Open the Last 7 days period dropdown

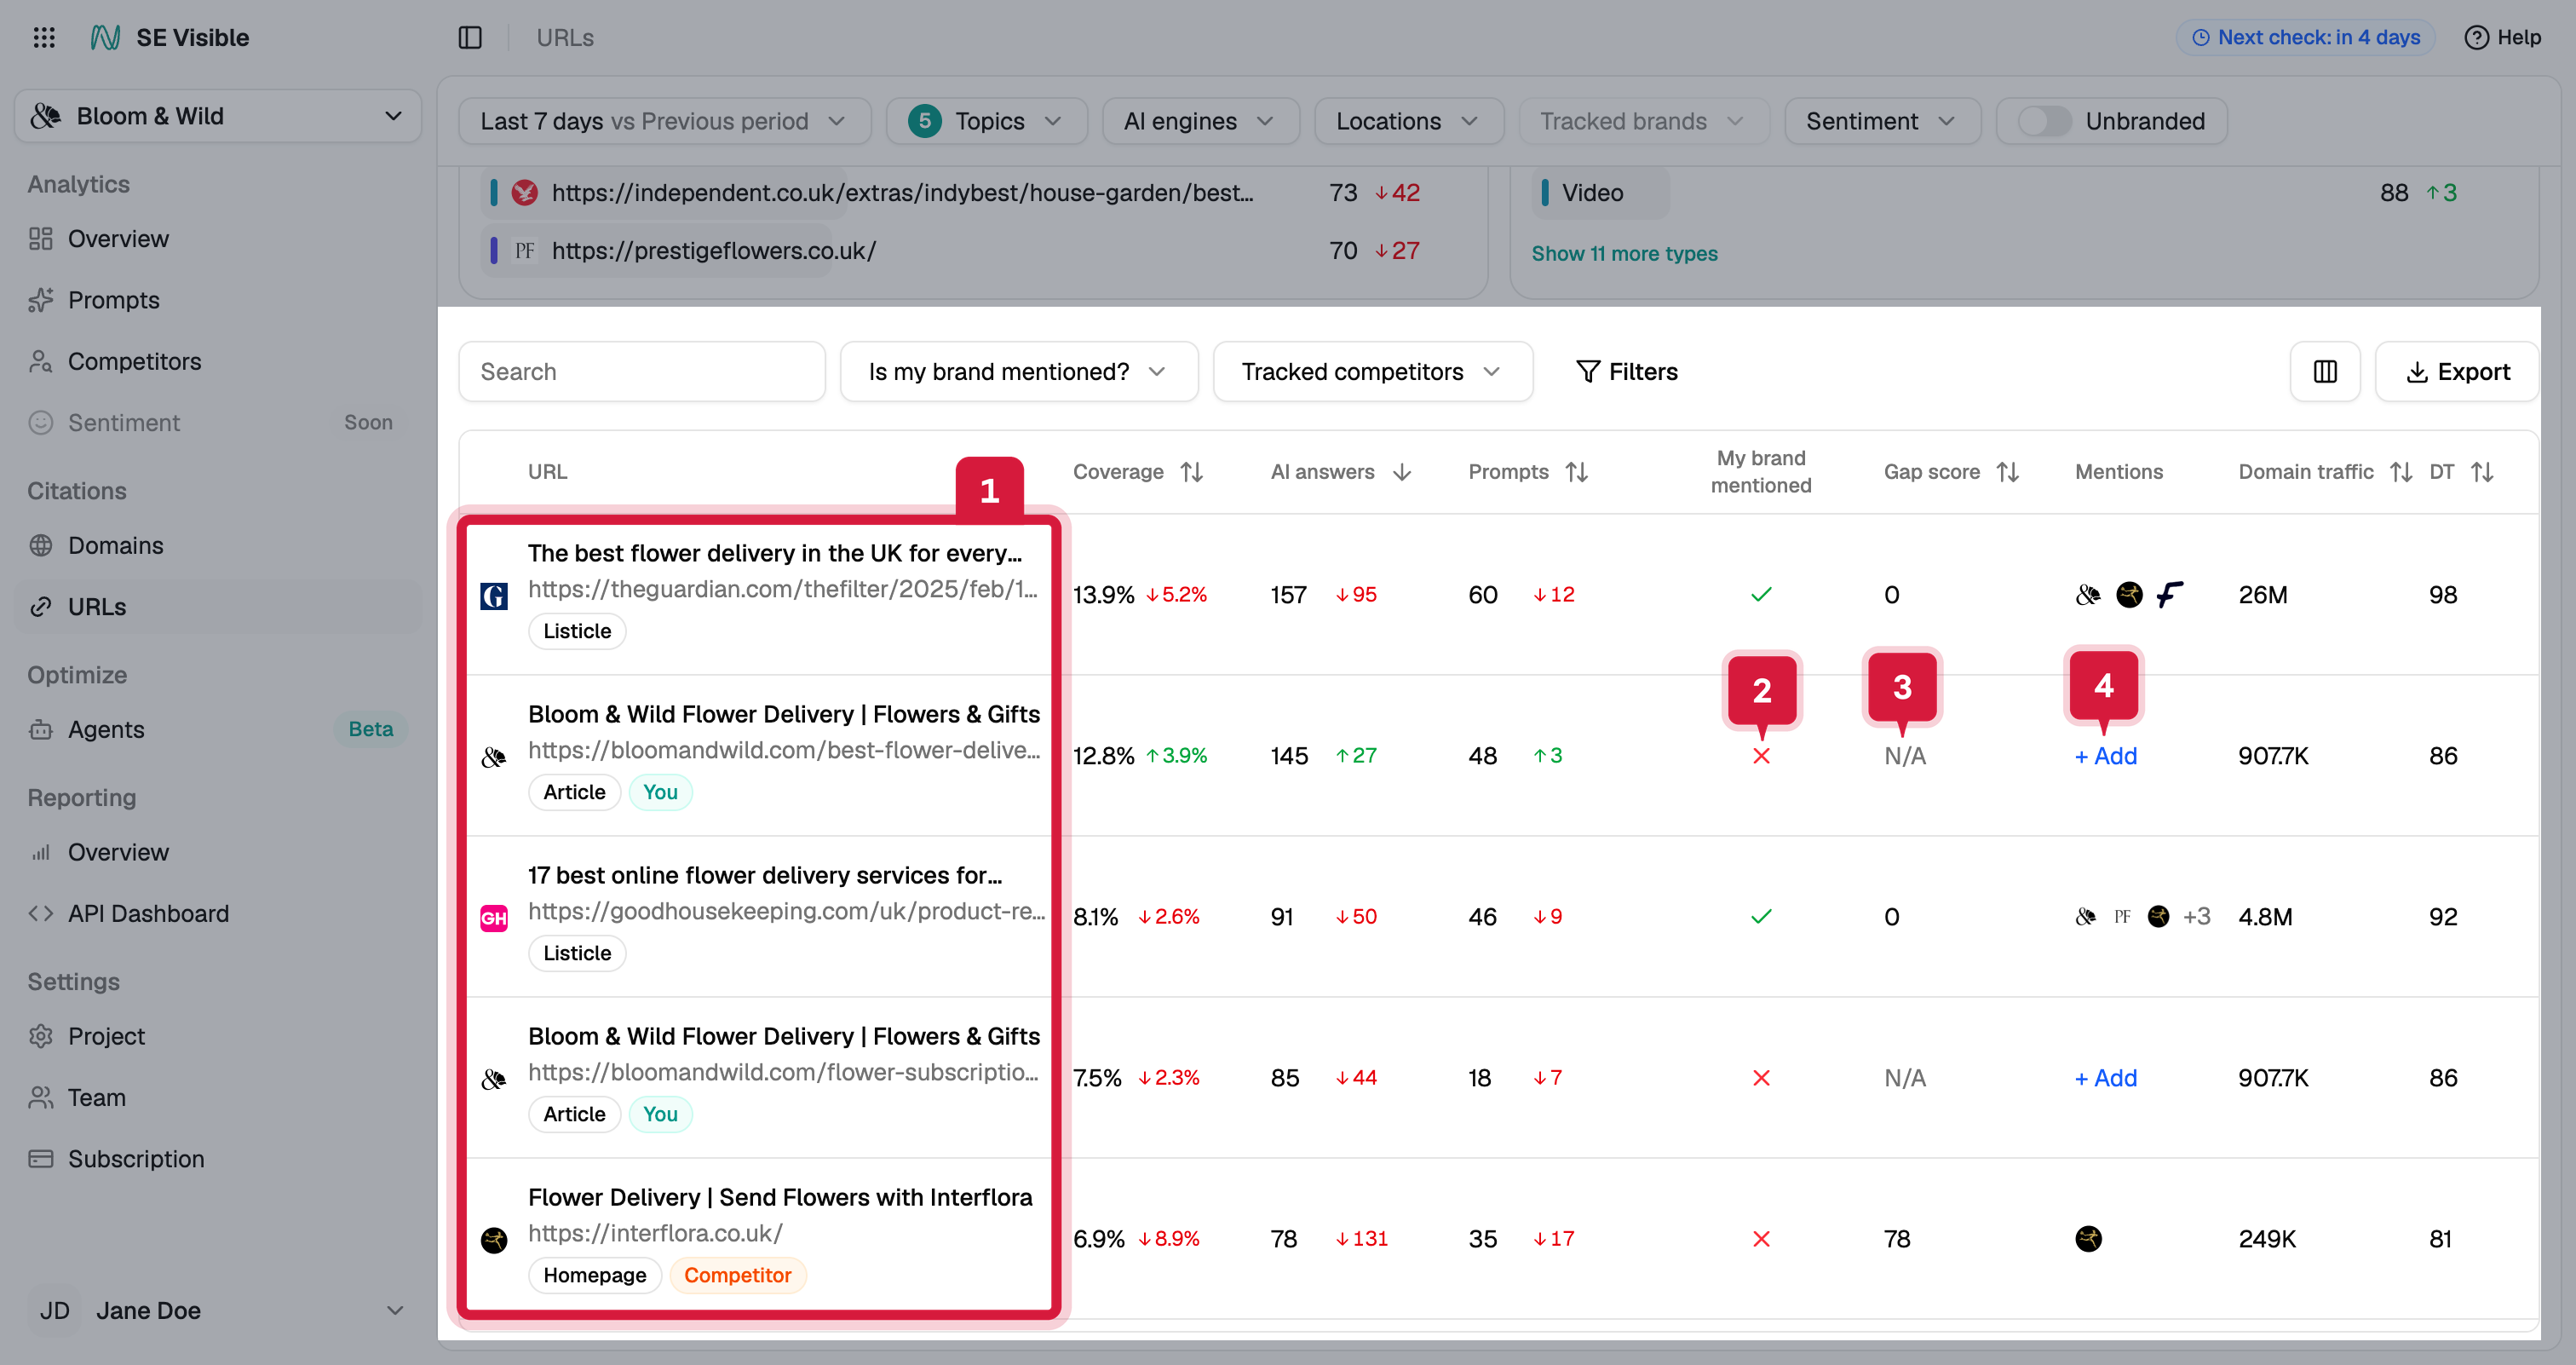664,121
